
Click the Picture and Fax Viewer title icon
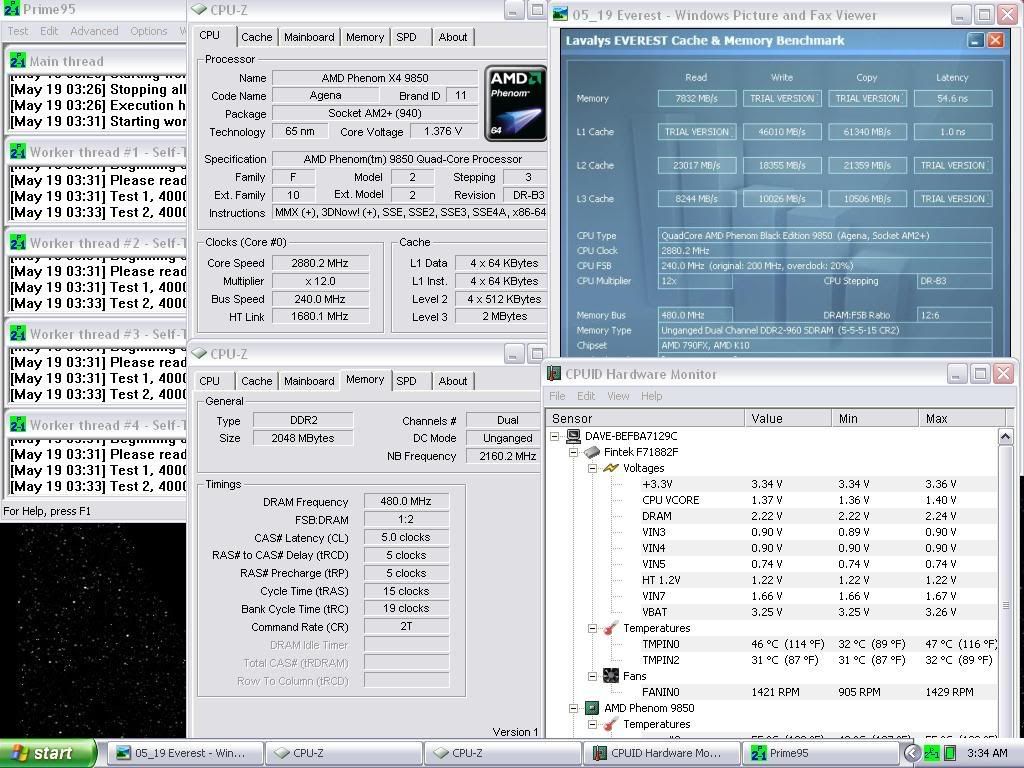560,14
